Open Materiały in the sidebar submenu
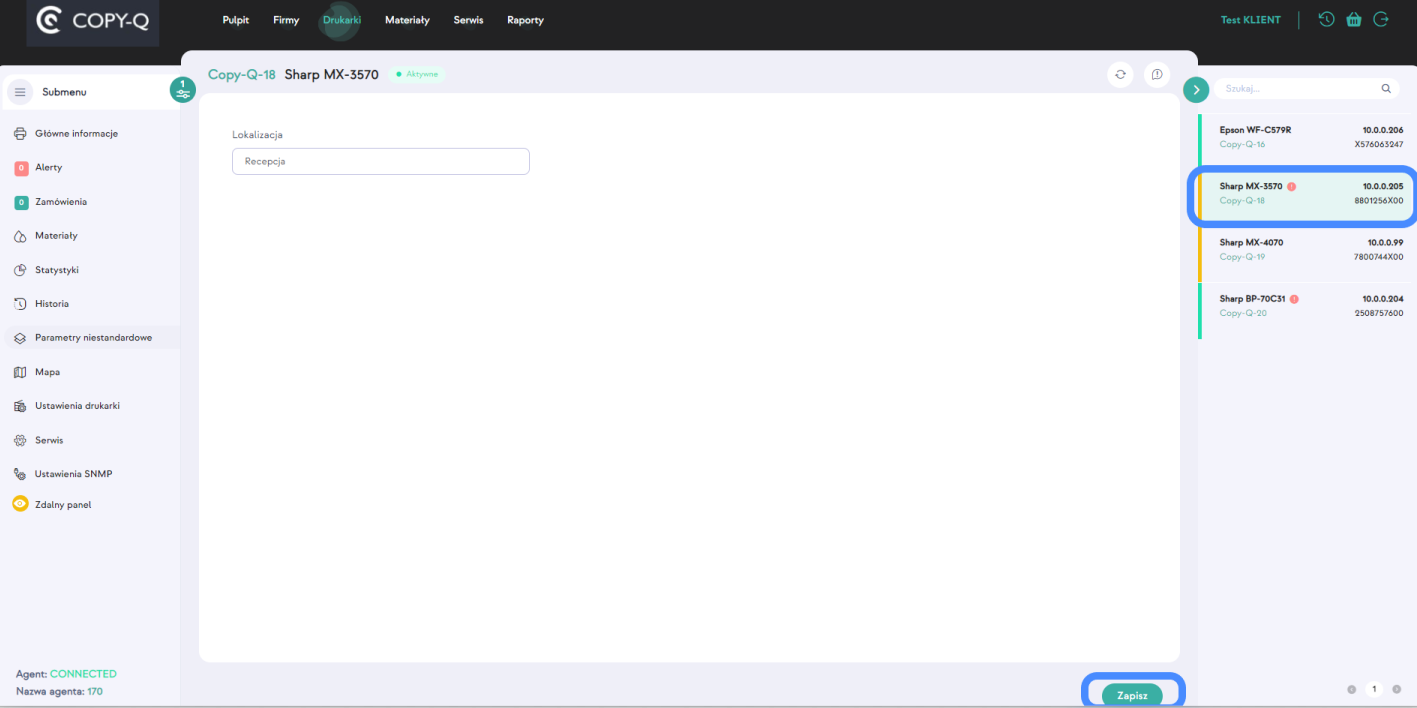The image size is (1417, 708). (56, 235)
